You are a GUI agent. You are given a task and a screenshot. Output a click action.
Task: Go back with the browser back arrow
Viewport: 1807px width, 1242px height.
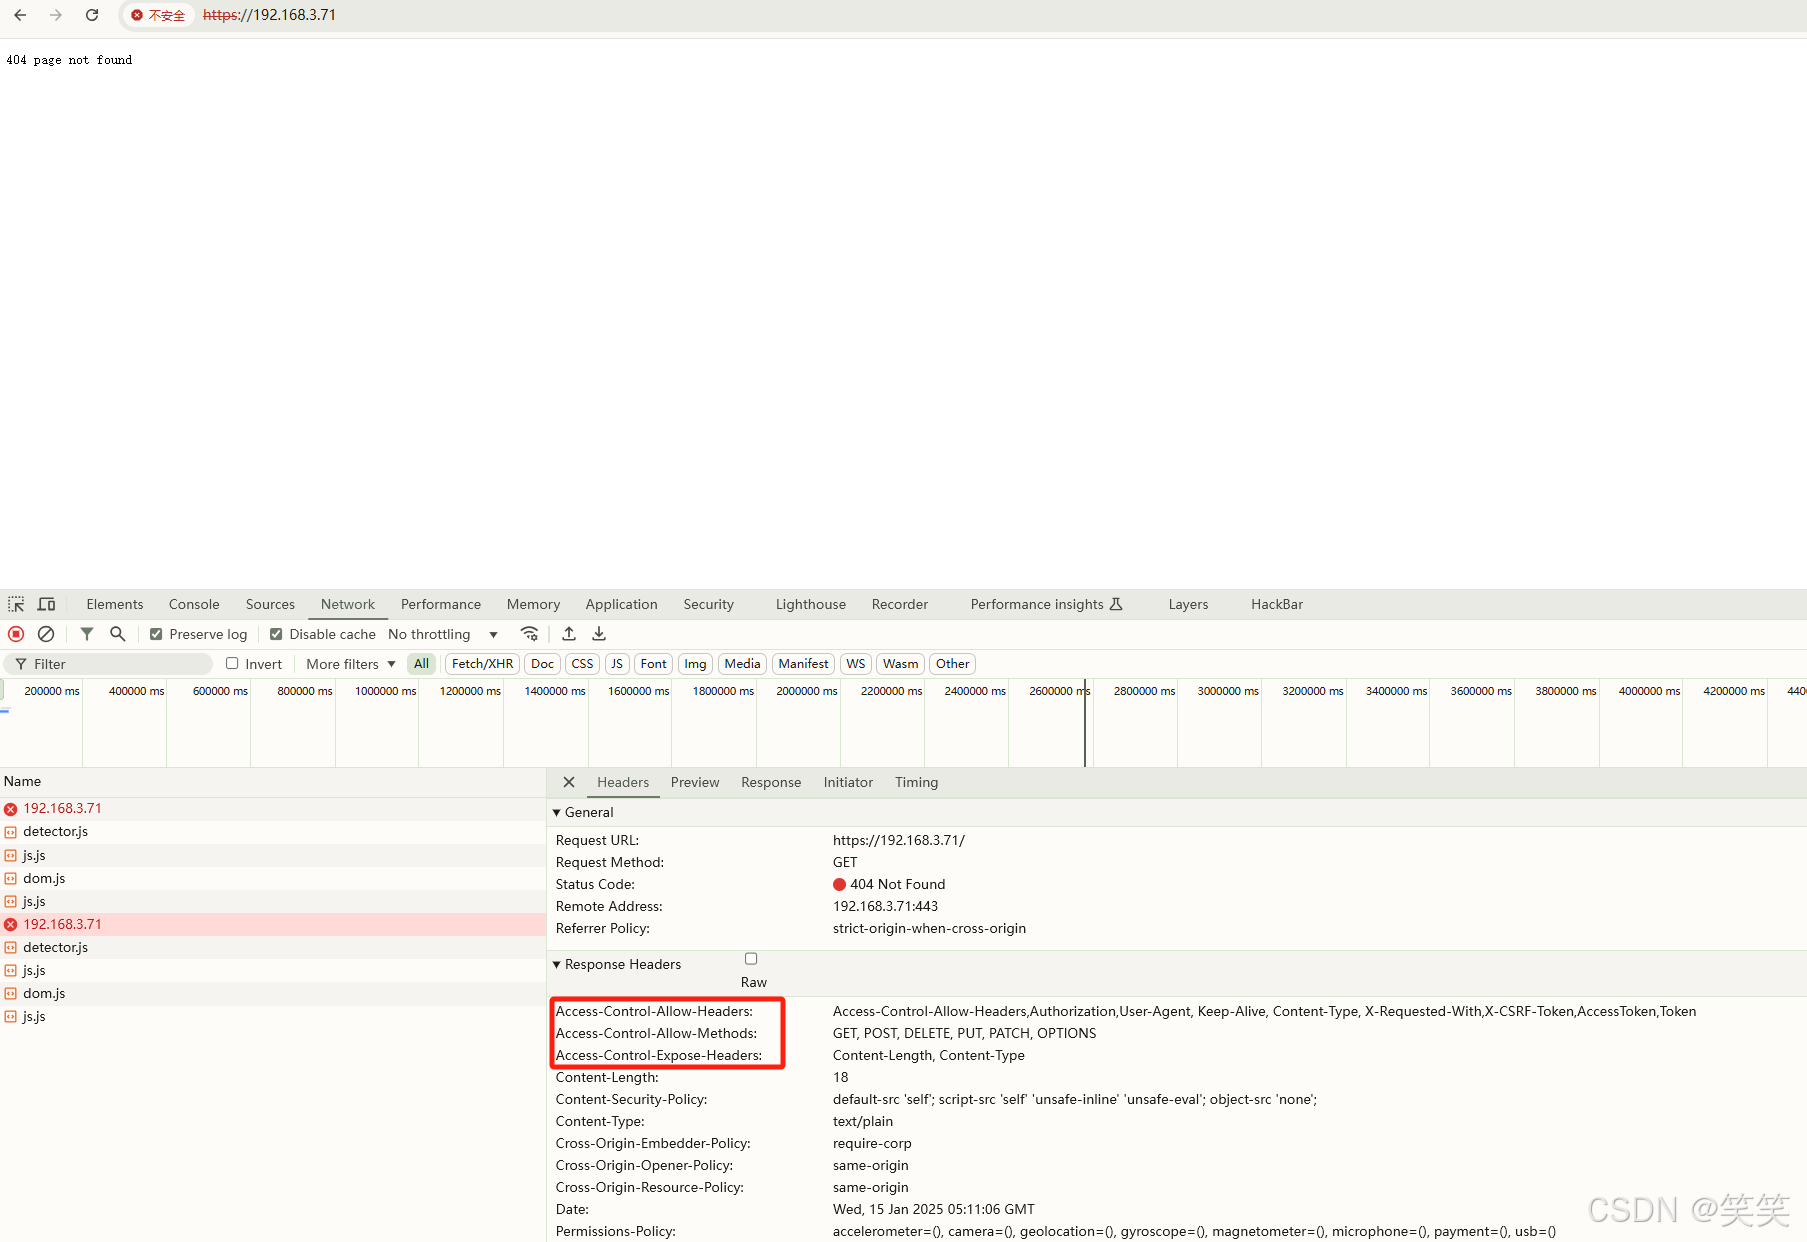tap(20, 15)
